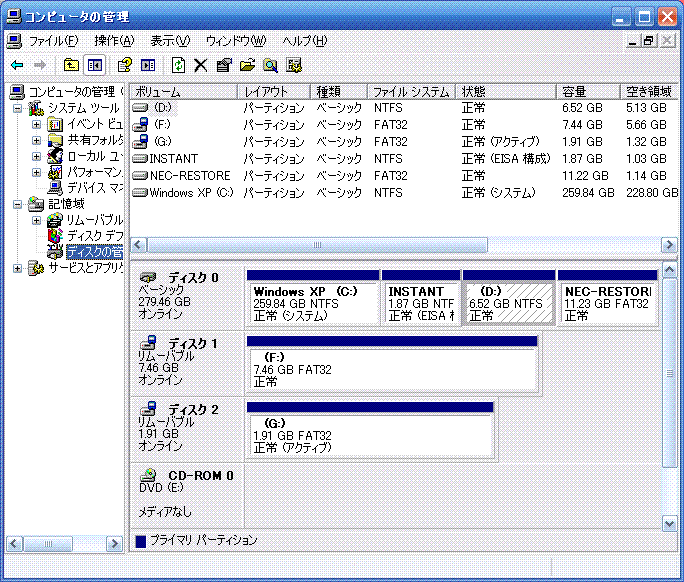Image resolution: width=684 pixels, height=582 pixels.
Task: Click the Disk 0 drive icon
Action: (x=148, y=277)
